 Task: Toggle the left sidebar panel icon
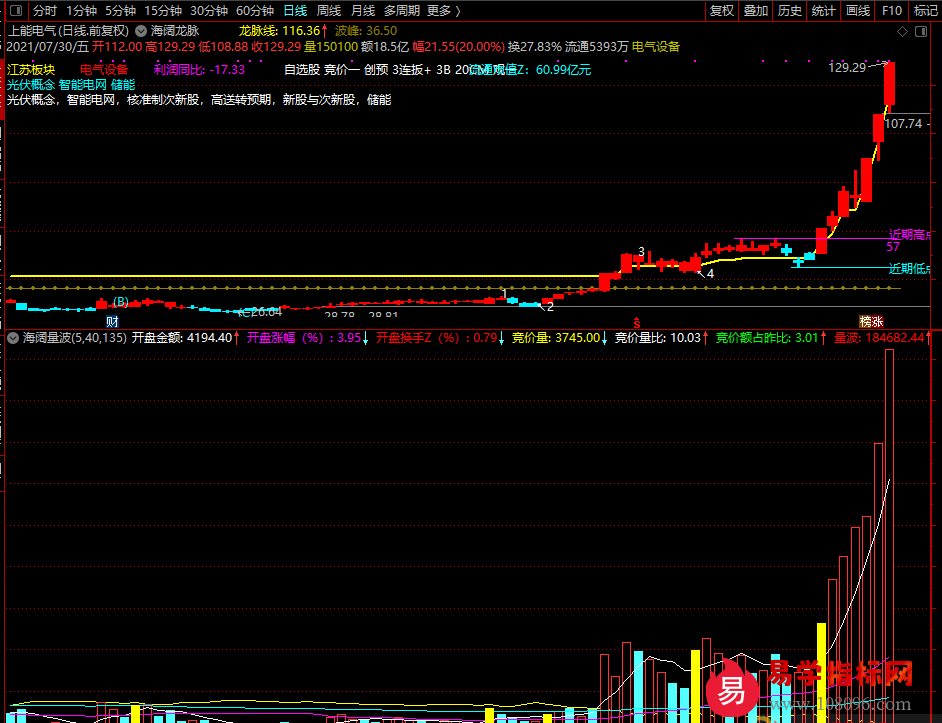tap(16, 11)
